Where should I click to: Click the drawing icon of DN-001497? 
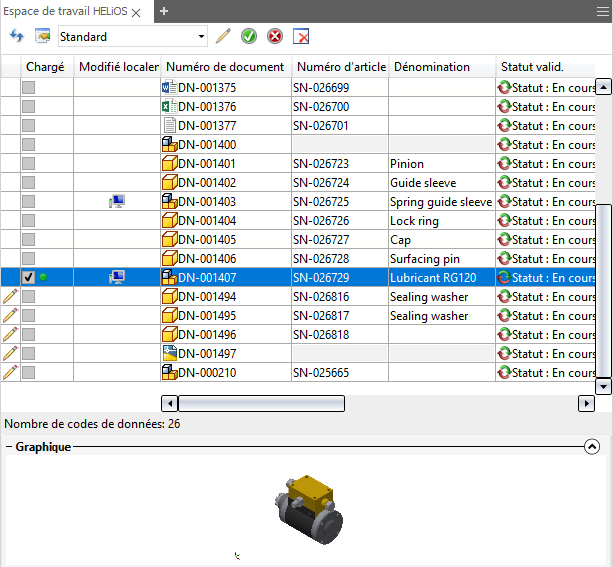tap(169, 353)
